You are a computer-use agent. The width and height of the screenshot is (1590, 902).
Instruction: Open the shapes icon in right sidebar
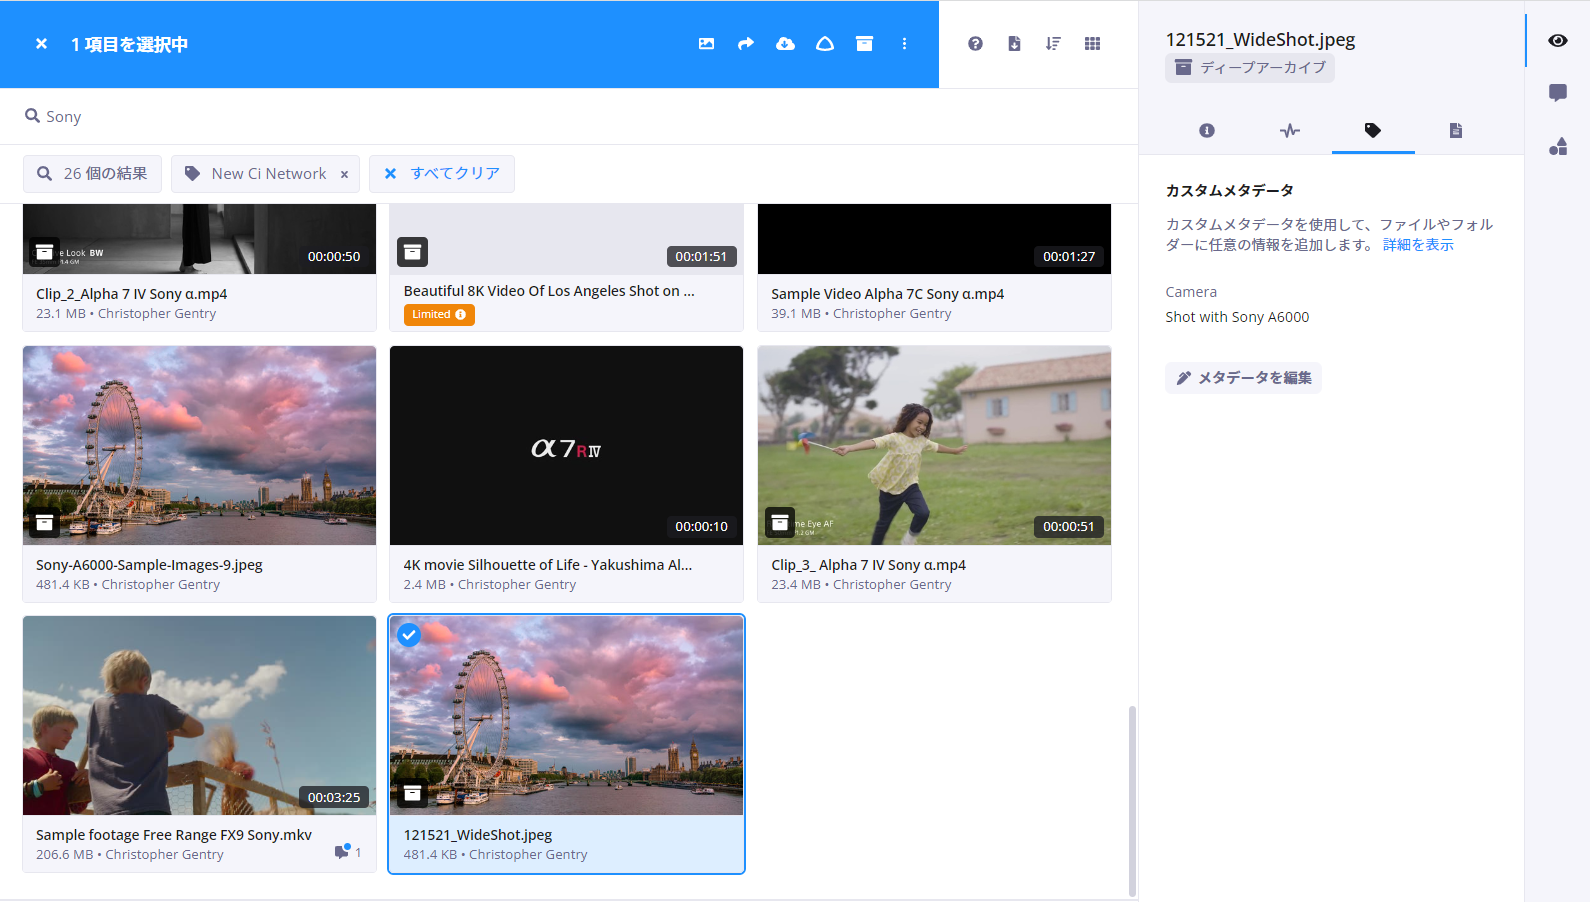[x=1558, y=147]
